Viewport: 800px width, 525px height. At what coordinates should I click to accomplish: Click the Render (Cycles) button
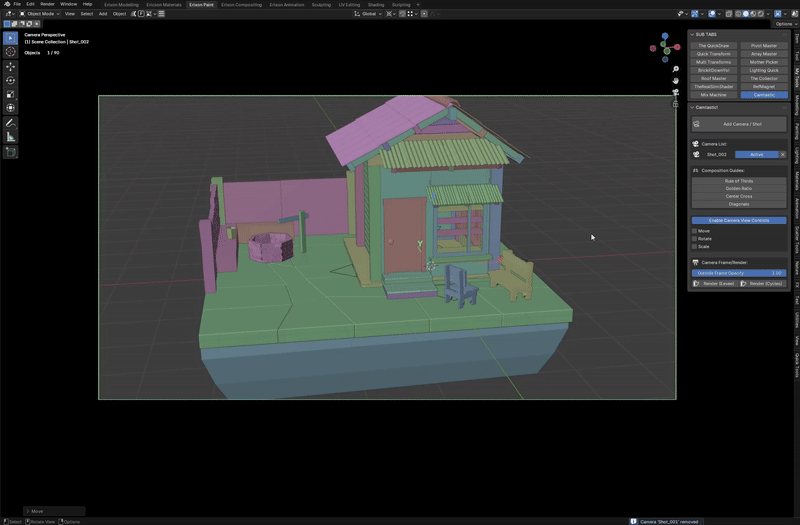[x=763, y=284]
